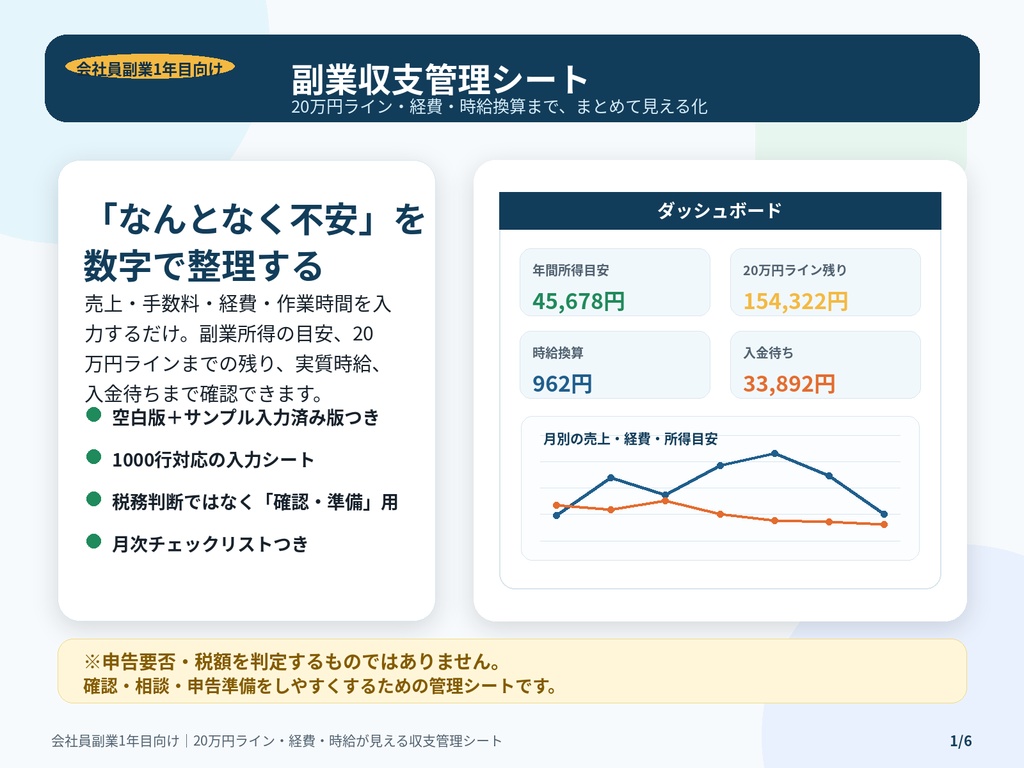Click the main title 副業収支管理シート
The height and width of the screenshot is (768, 1024).
pyautogui.click(x=440, y=80)
